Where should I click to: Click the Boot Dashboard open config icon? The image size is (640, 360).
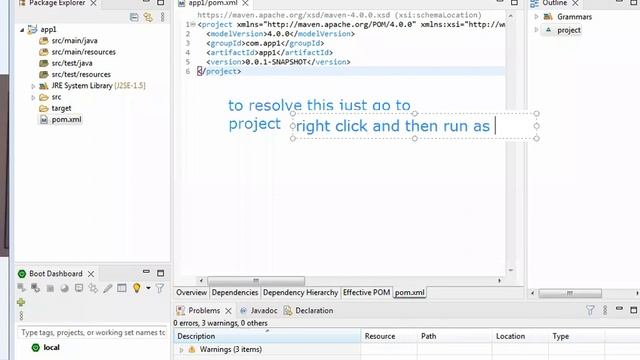click(93, 288)
